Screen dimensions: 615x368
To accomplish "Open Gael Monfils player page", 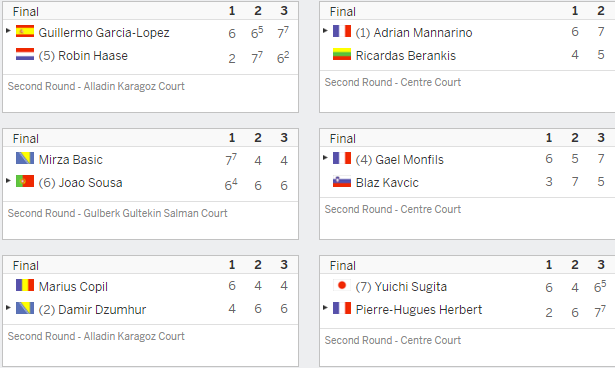I will click(x=409, y=160).
